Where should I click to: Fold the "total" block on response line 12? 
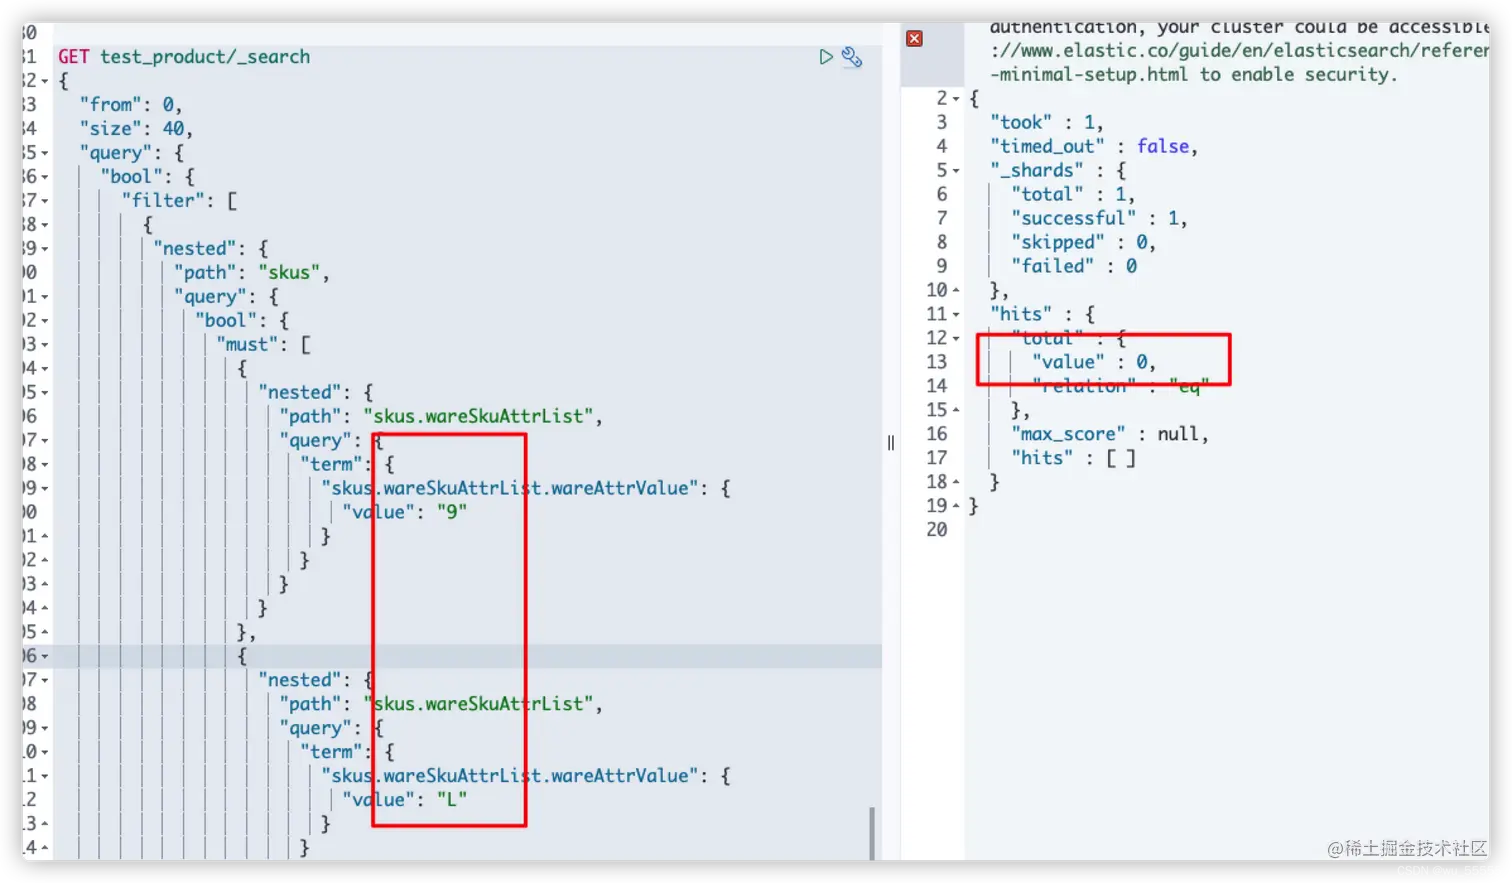point(956,339)
